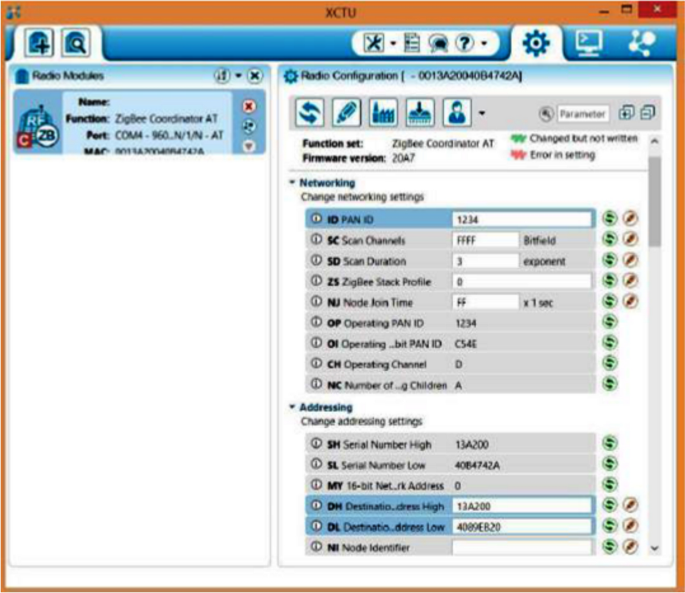Collapse the Networking section
This screenshot has width=685, height=593.
(292, 182)
